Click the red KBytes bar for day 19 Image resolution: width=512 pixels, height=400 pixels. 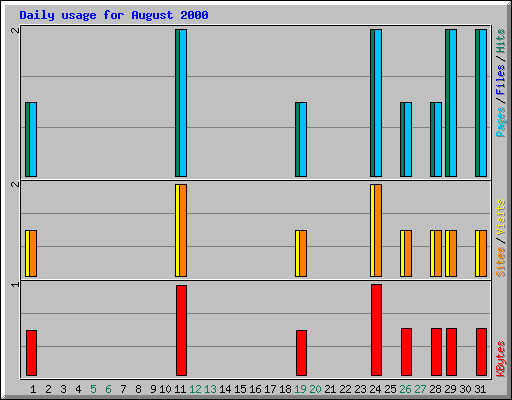point(301,353)
